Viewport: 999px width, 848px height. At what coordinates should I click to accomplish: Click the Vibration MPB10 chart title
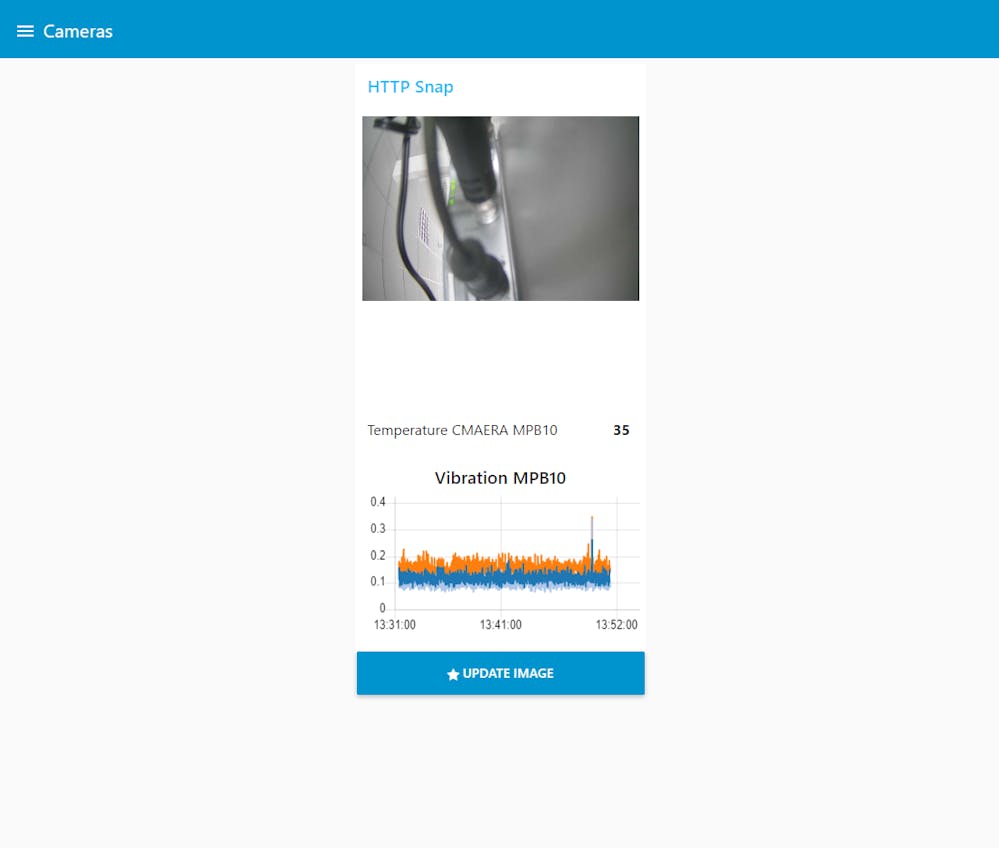(x=500, y=478)
